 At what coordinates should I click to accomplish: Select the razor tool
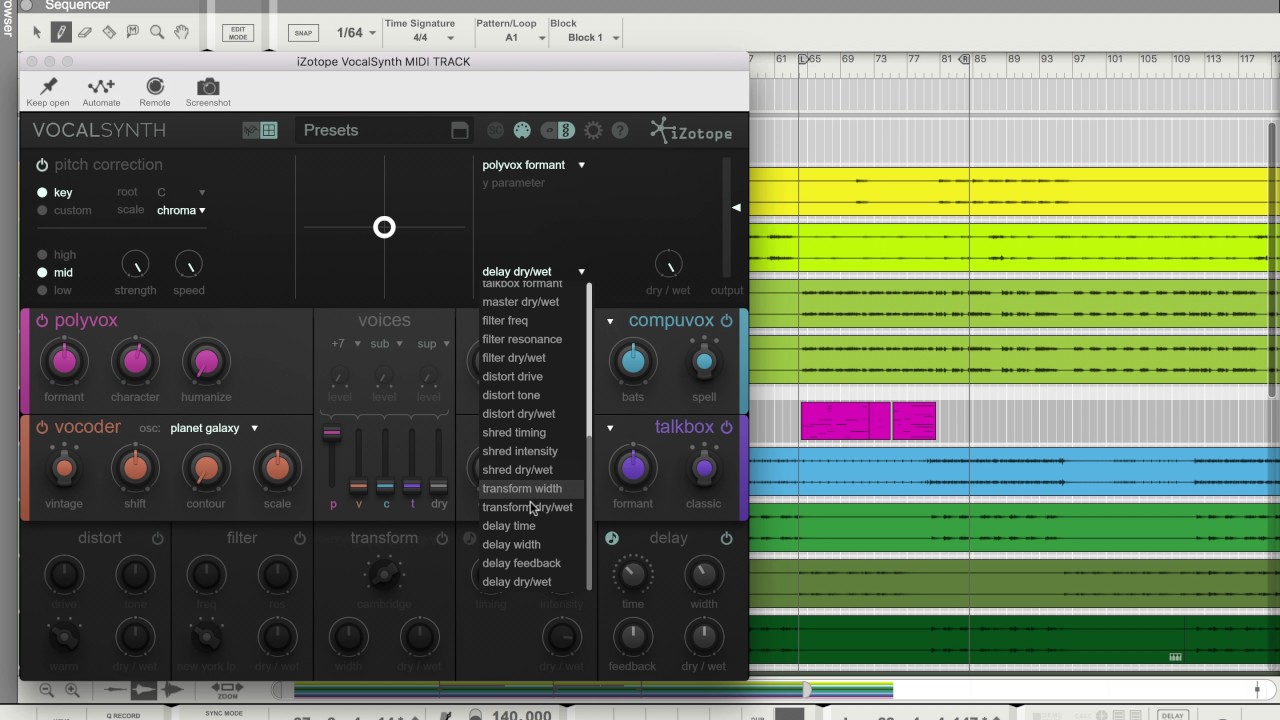109,32
